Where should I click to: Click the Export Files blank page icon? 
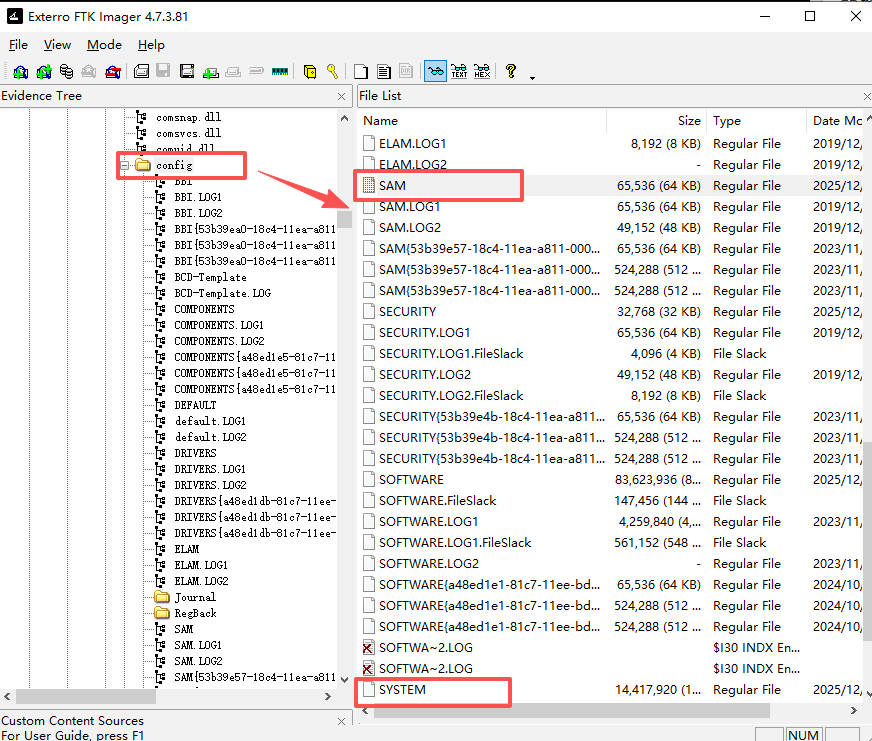tap(361, 71)
